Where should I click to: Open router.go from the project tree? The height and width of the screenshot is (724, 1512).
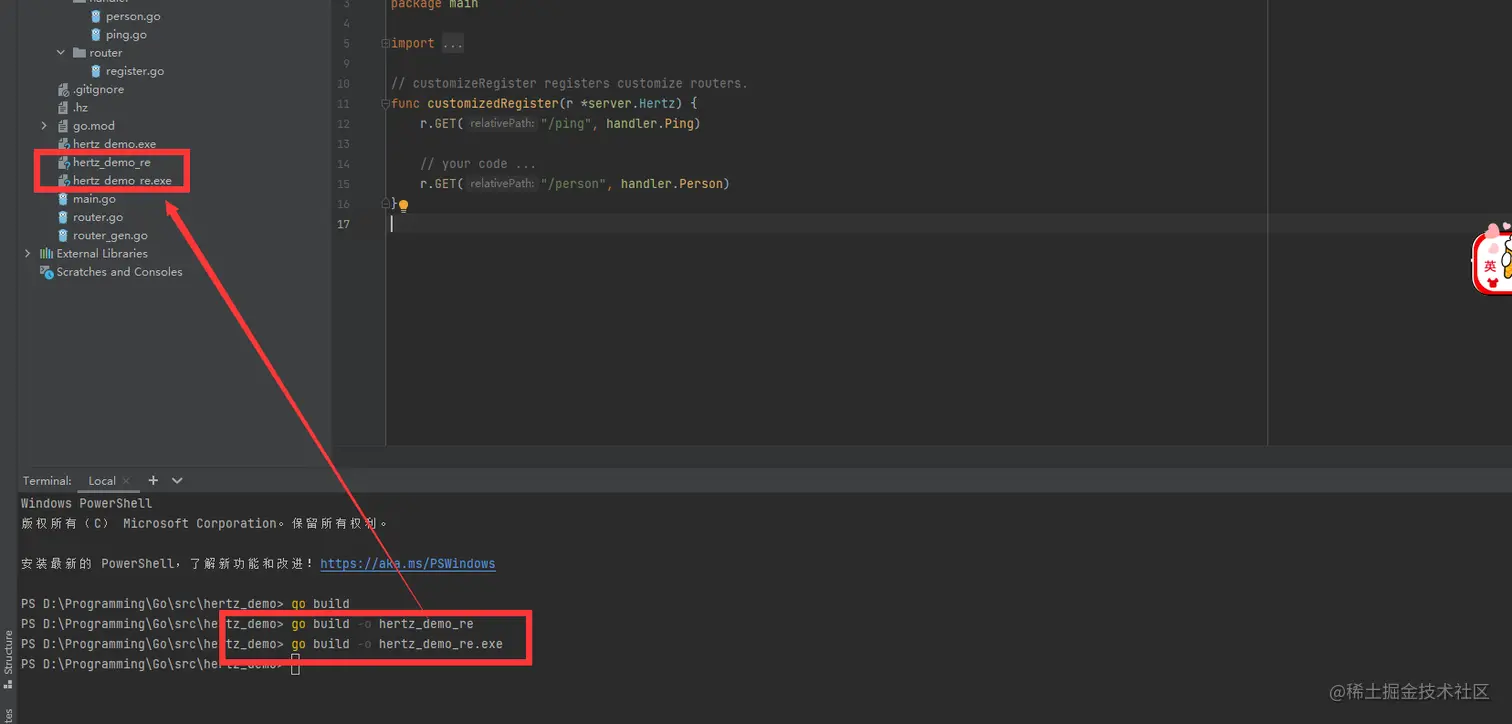(98, 217)
